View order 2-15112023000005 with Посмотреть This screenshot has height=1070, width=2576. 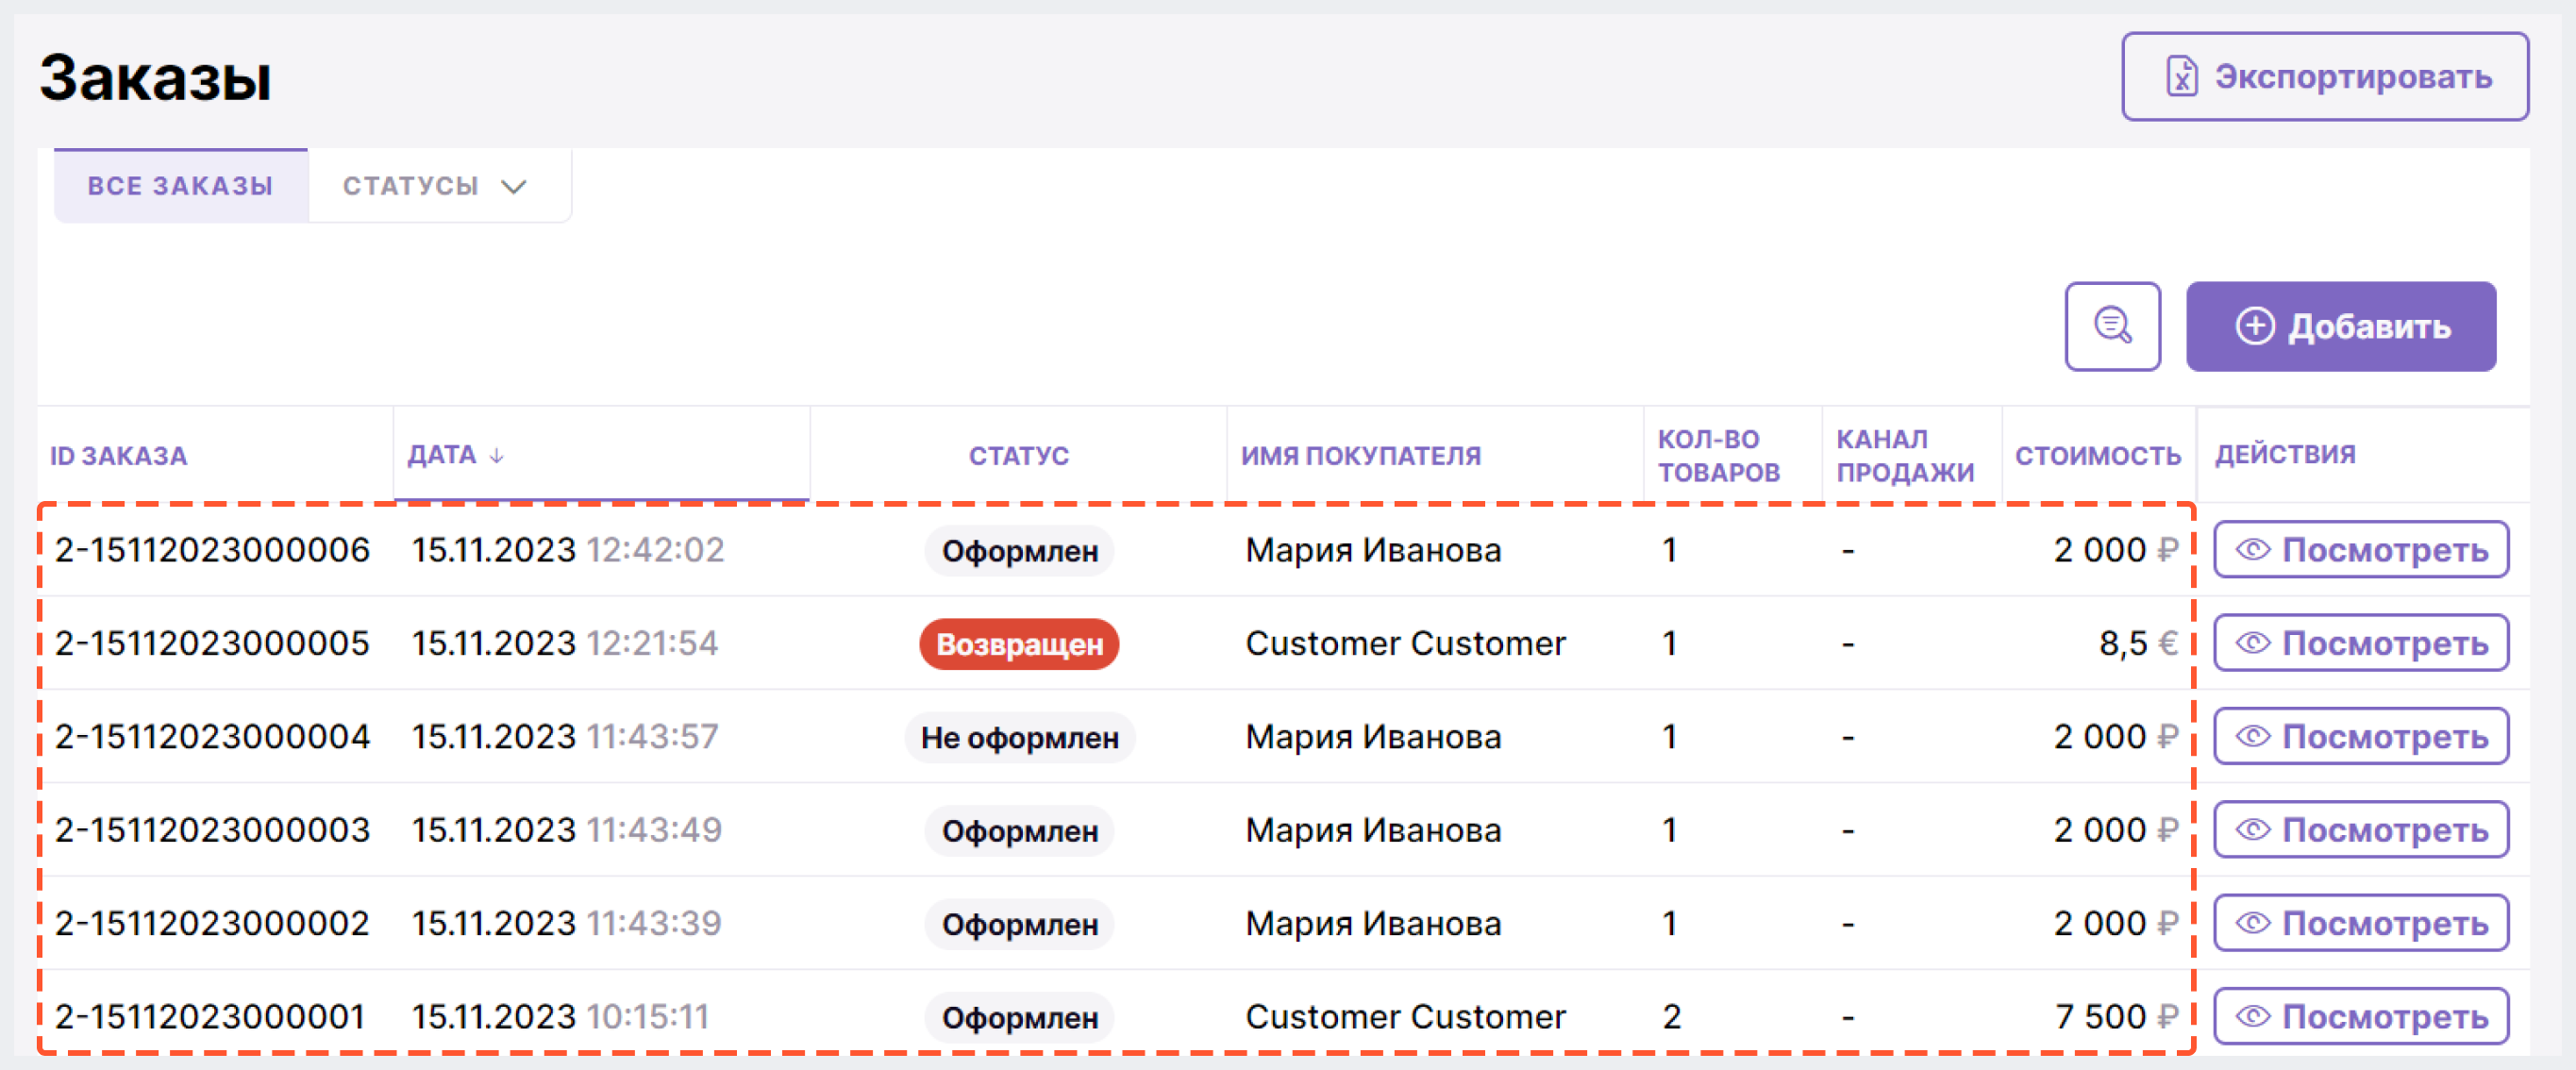coord(2361,642)
